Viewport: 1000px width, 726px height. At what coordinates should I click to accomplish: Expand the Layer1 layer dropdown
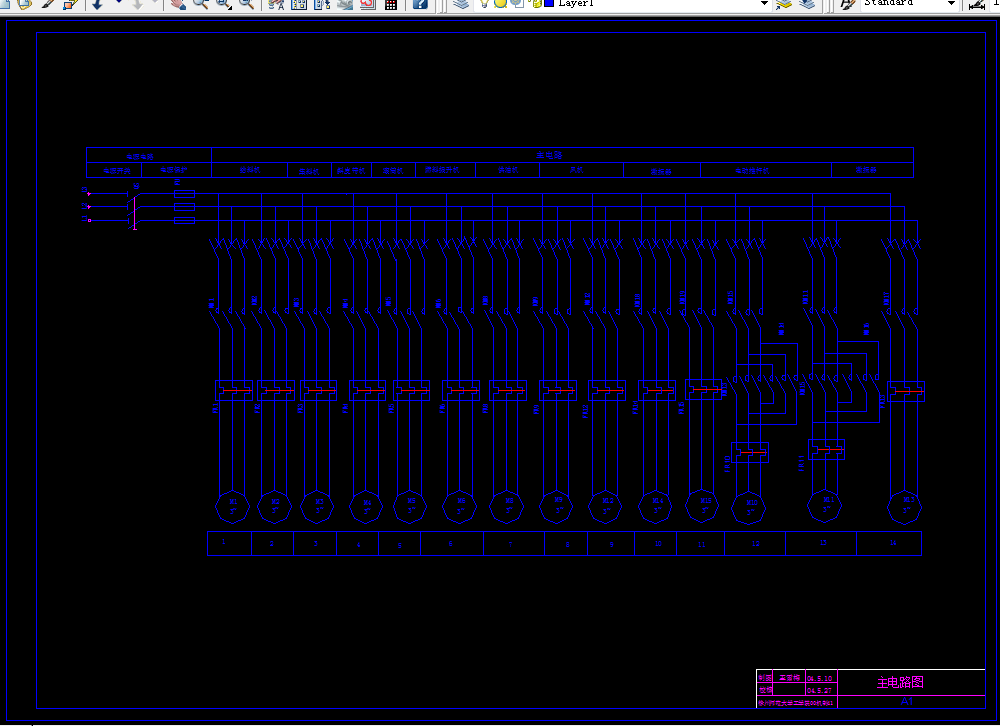(x=764, y=4)
